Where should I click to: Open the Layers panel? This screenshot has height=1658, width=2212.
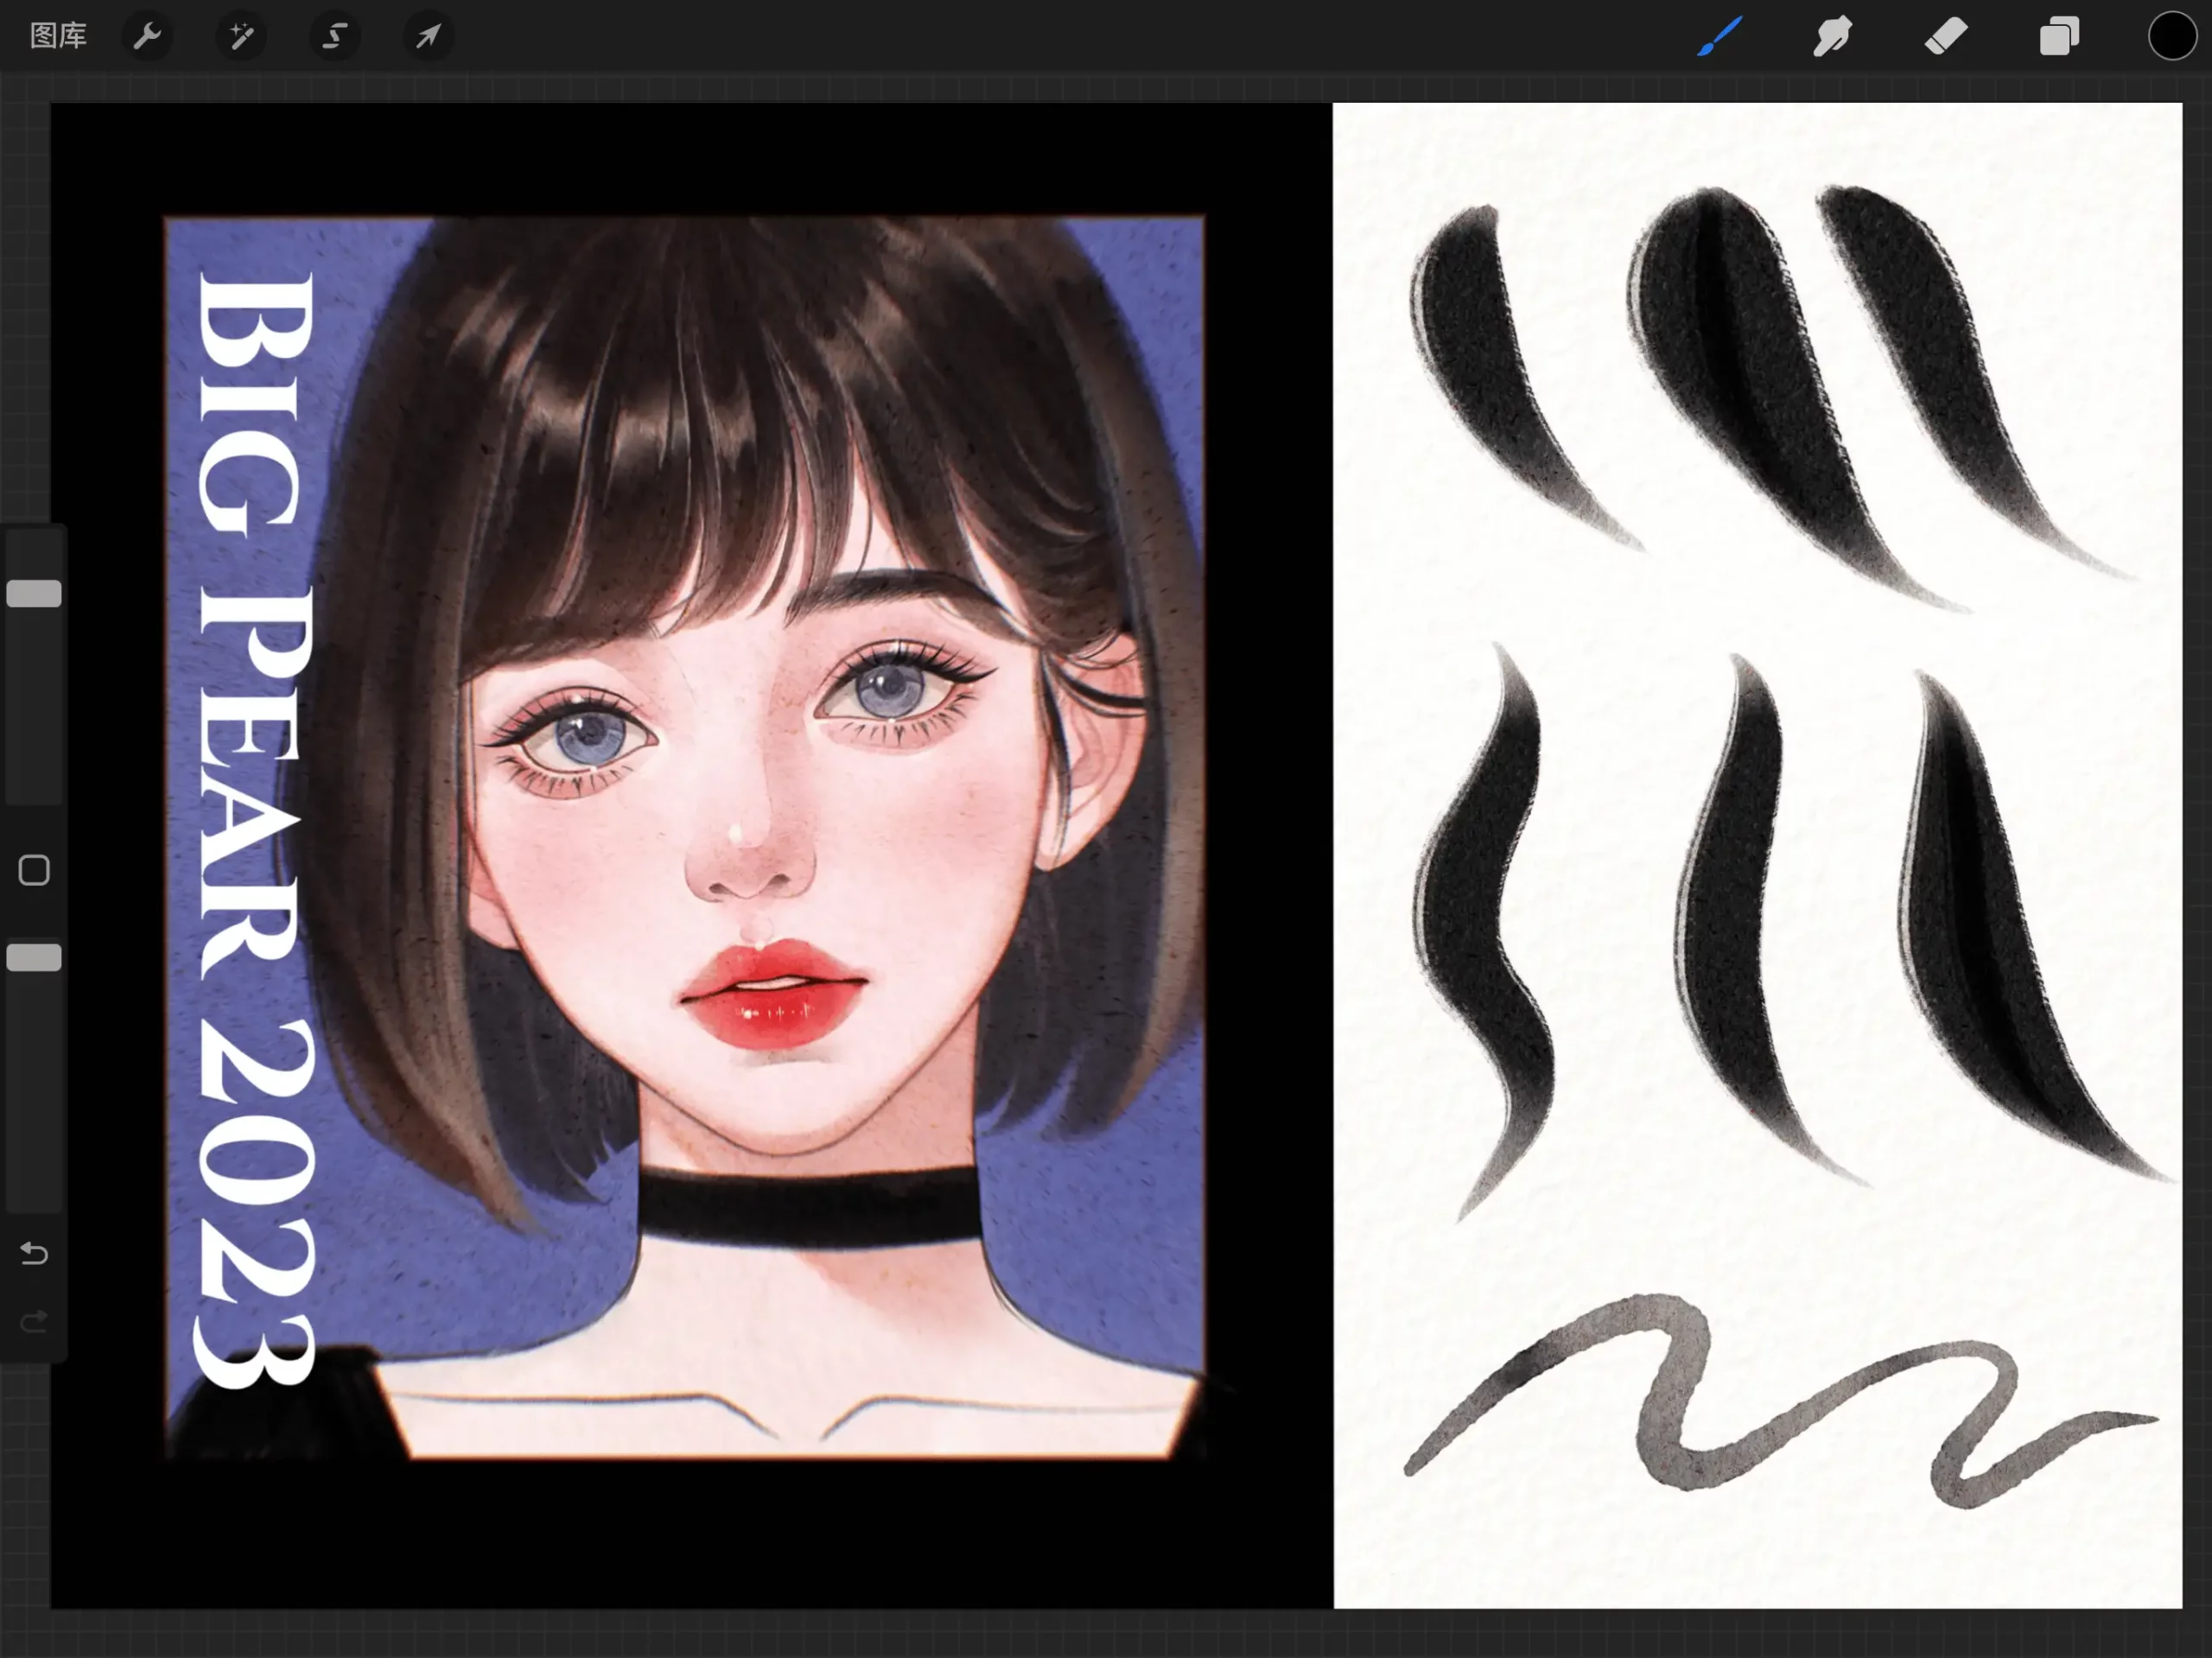pos(2059,37)
